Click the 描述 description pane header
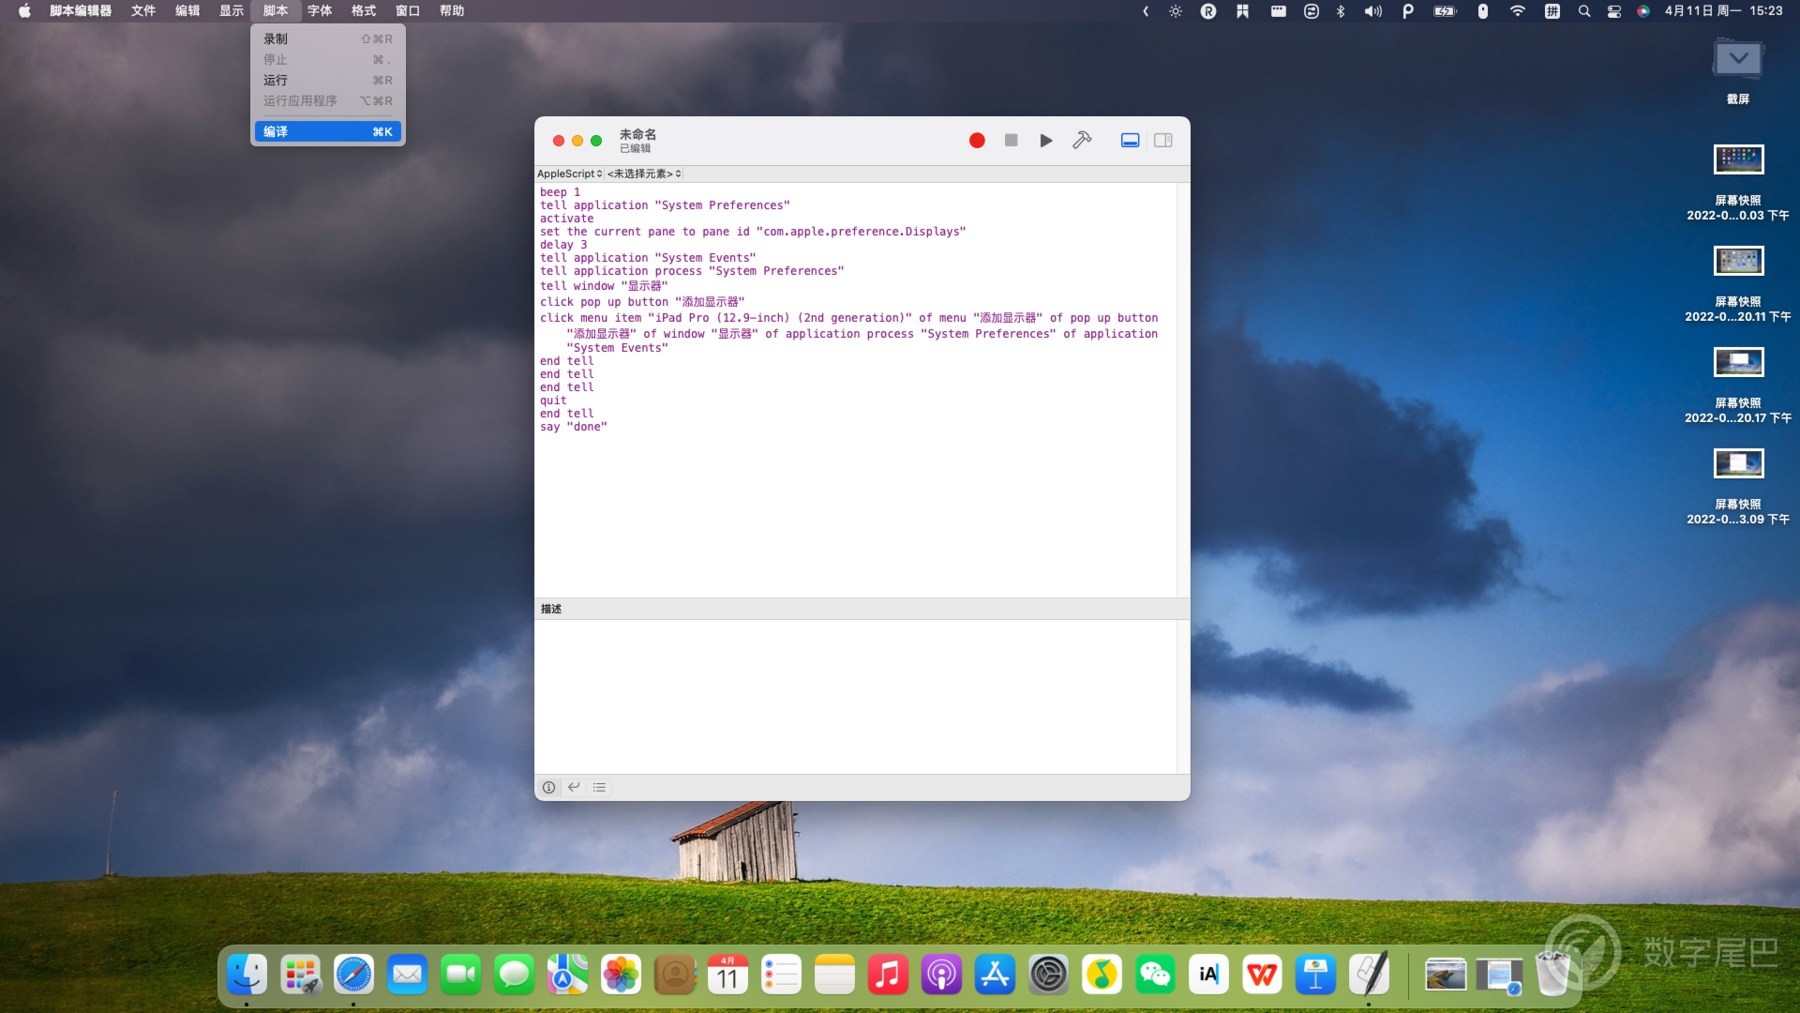Screen dimensions: 1800x1013 pyautogui.click(x=862, y=609)
